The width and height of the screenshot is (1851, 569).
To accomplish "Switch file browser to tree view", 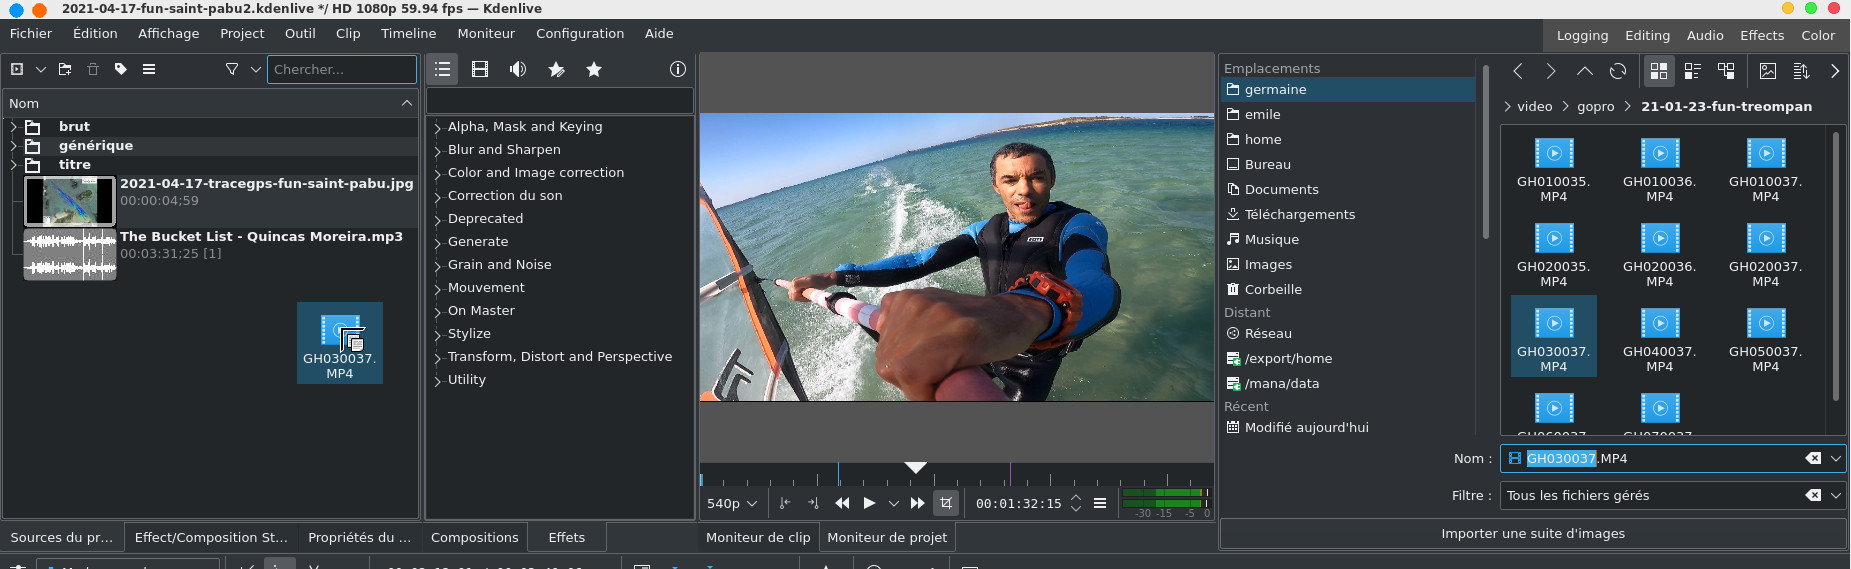I will click(1726, 71).
